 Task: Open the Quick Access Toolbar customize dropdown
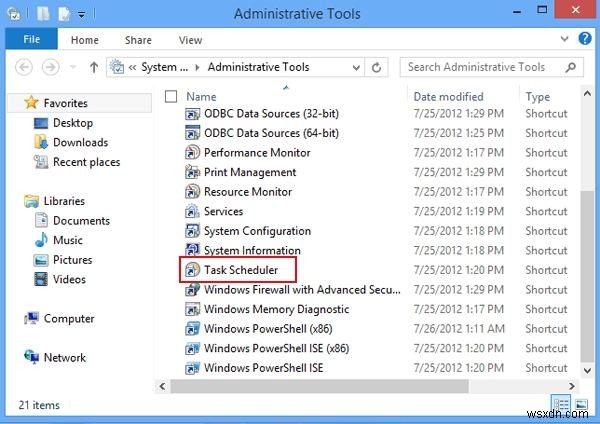[x=83, y=15]
